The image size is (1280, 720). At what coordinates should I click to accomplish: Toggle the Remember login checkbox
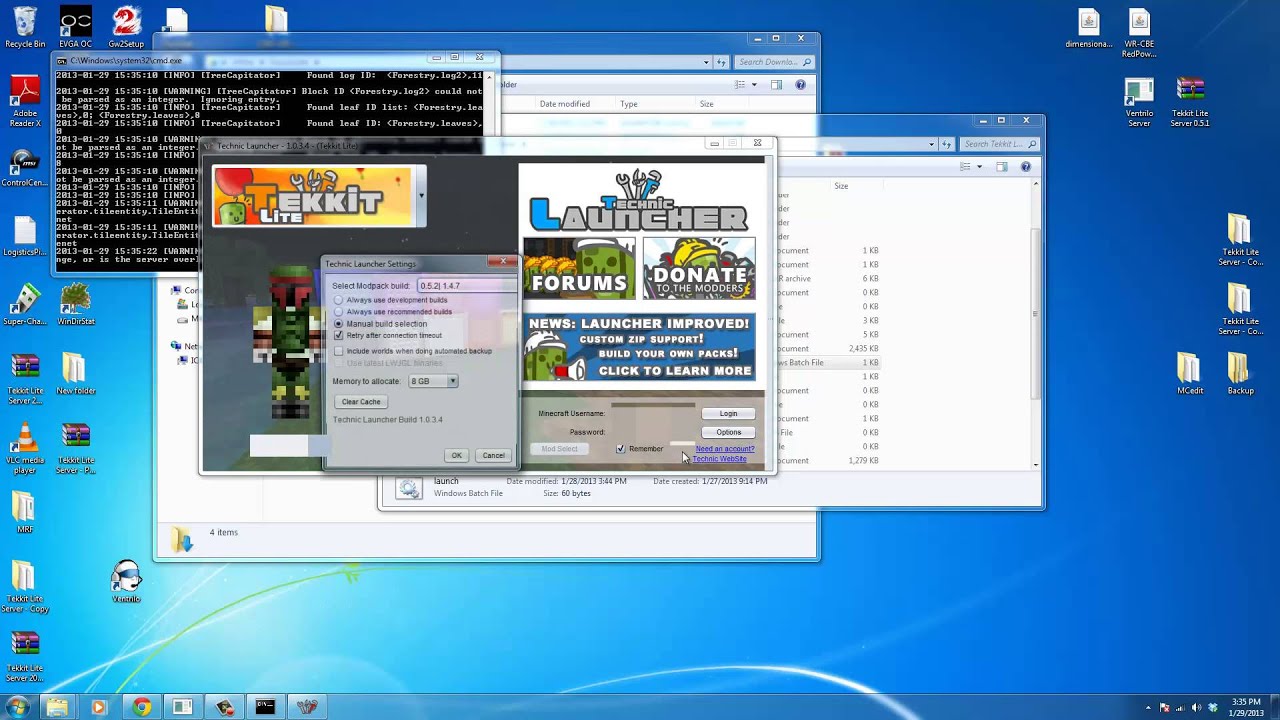click(x=620, y=449)
